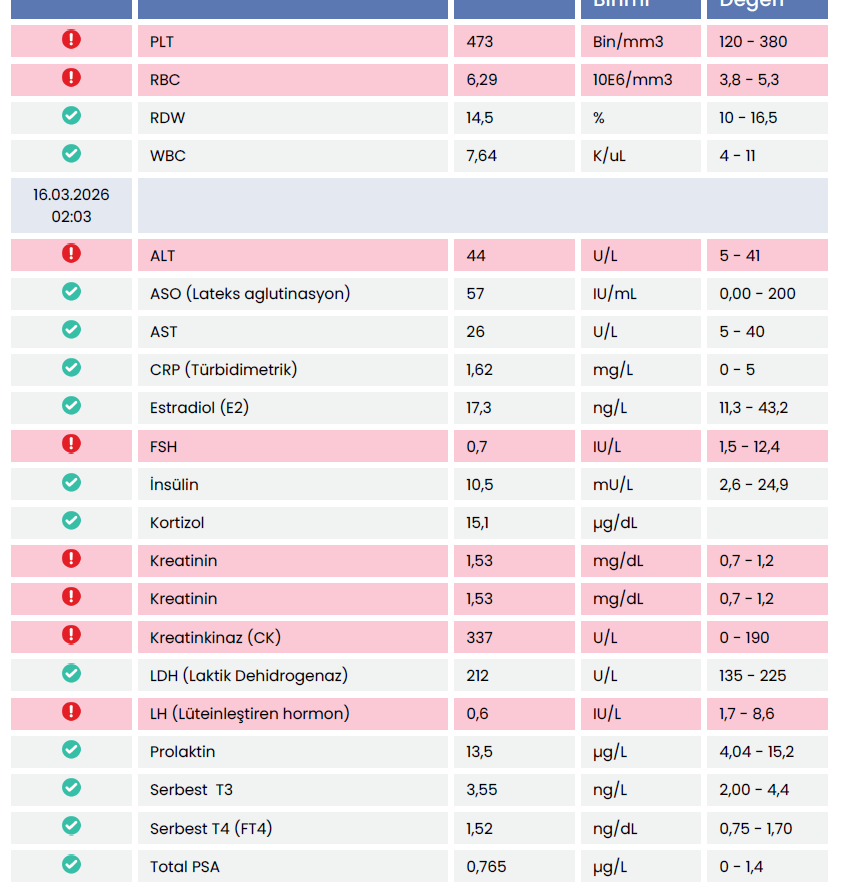Click the Serbest T3 result value 3,55
Image resolution: width=860 pixels, height=892 pixels.
point(483,790)
